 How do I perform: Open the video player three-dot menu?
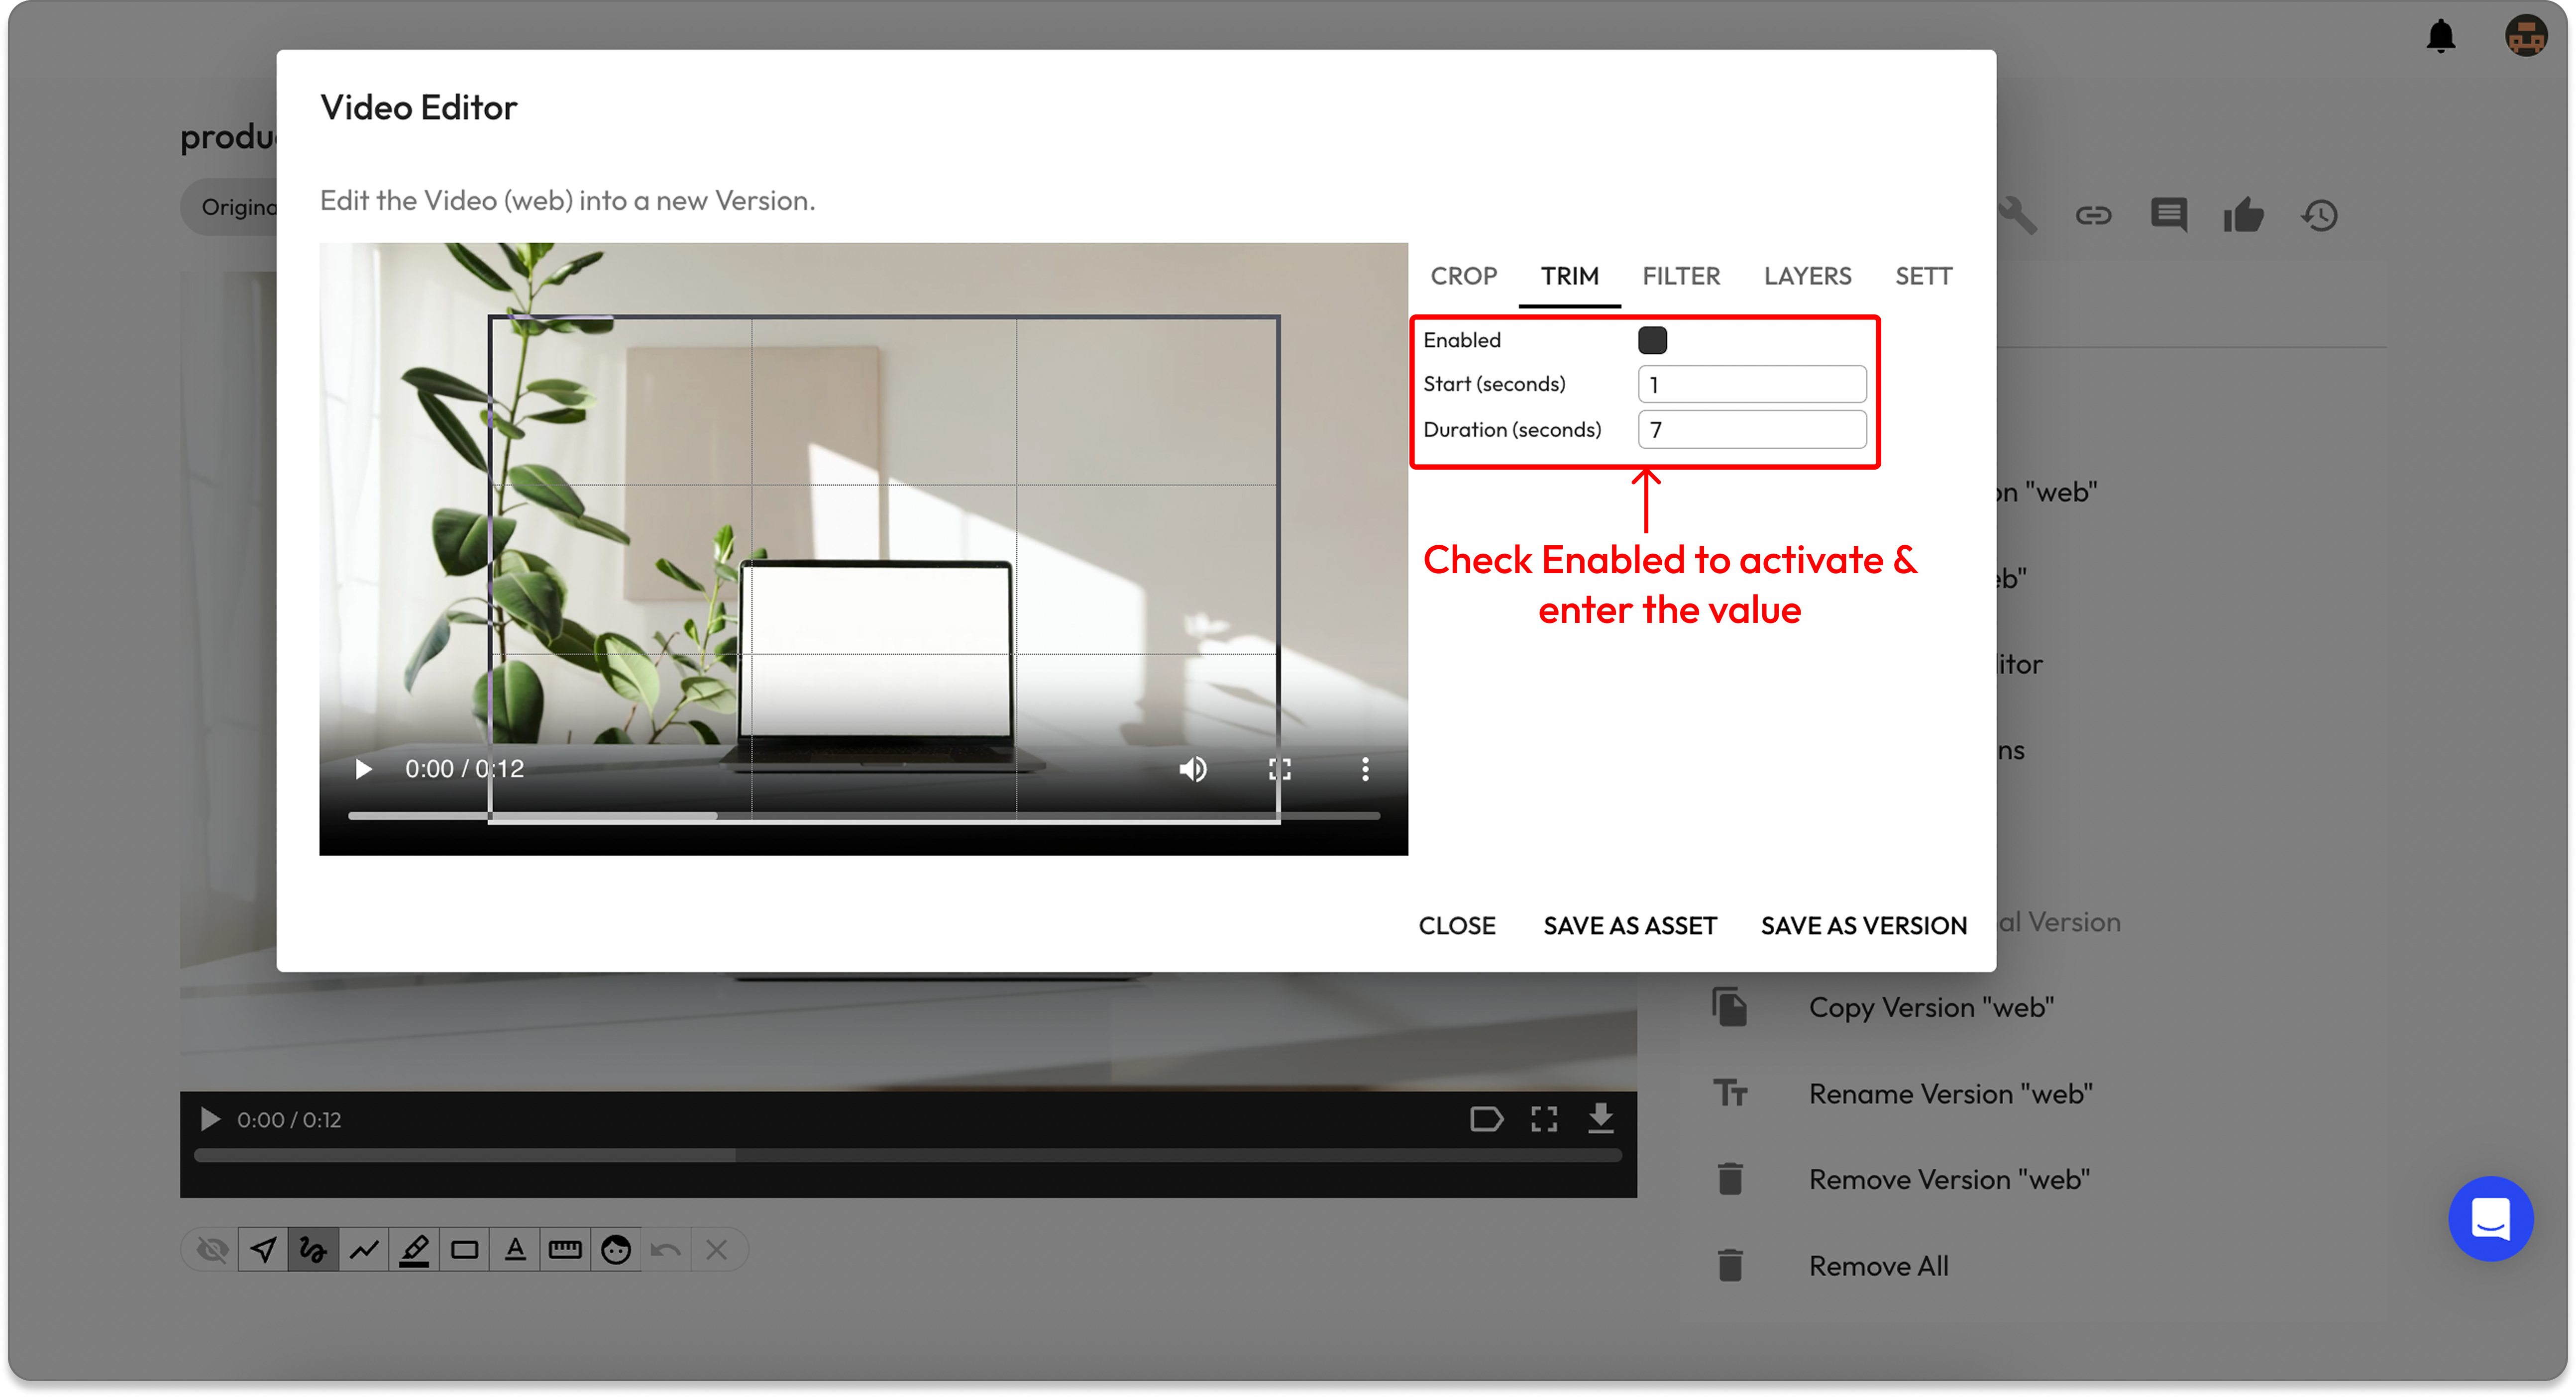tap(1364, 769)
